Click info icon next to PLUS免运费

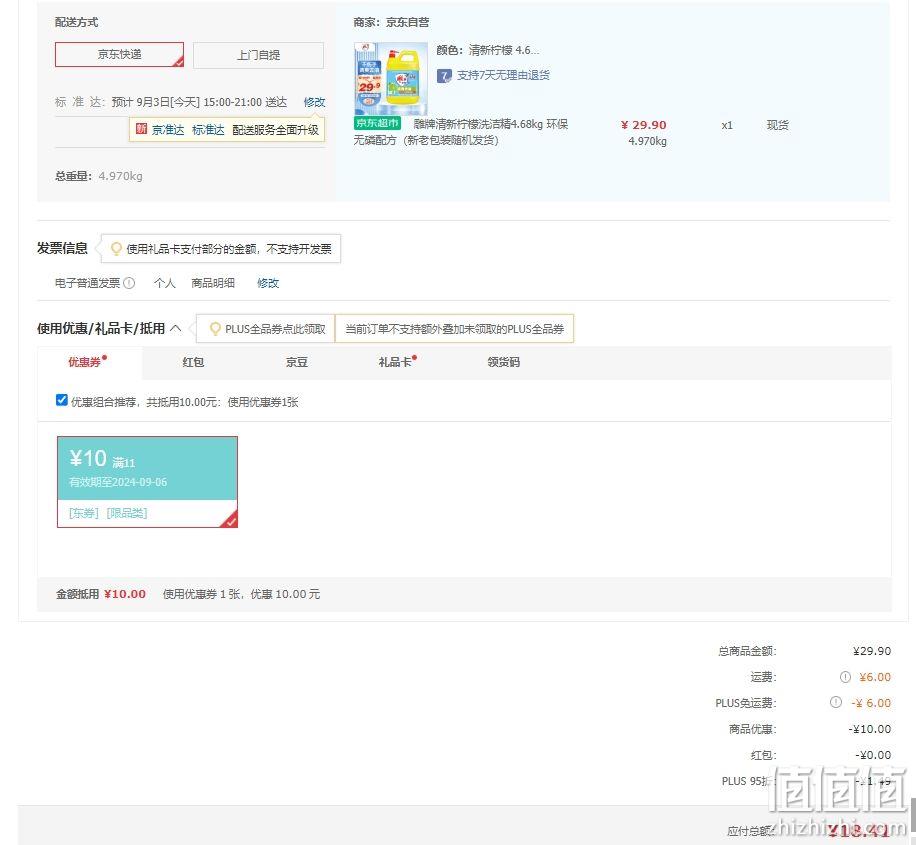tap(836, 702)
